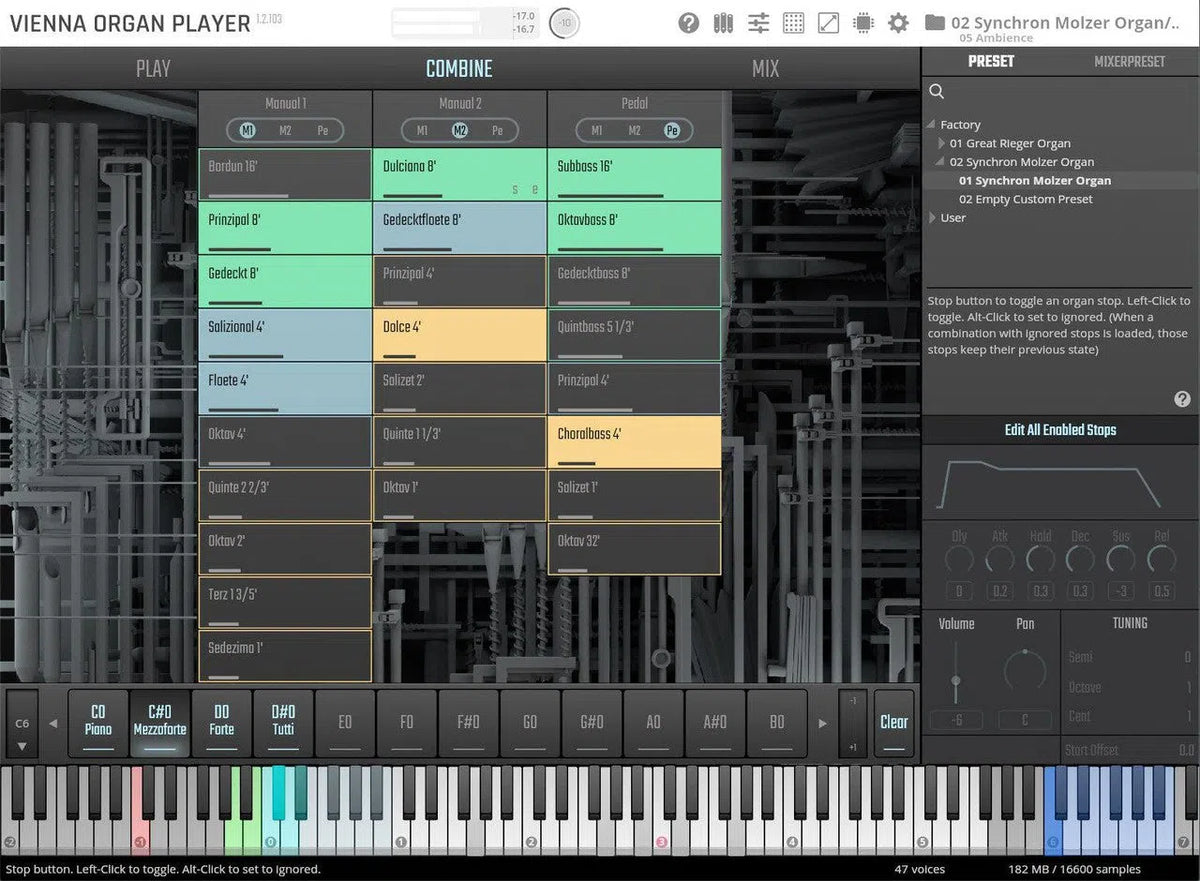Image resolution: width=1200 pixels, height=881 pixels.
Task: Open settings with the gear icon
Action: tap(898, 22)
